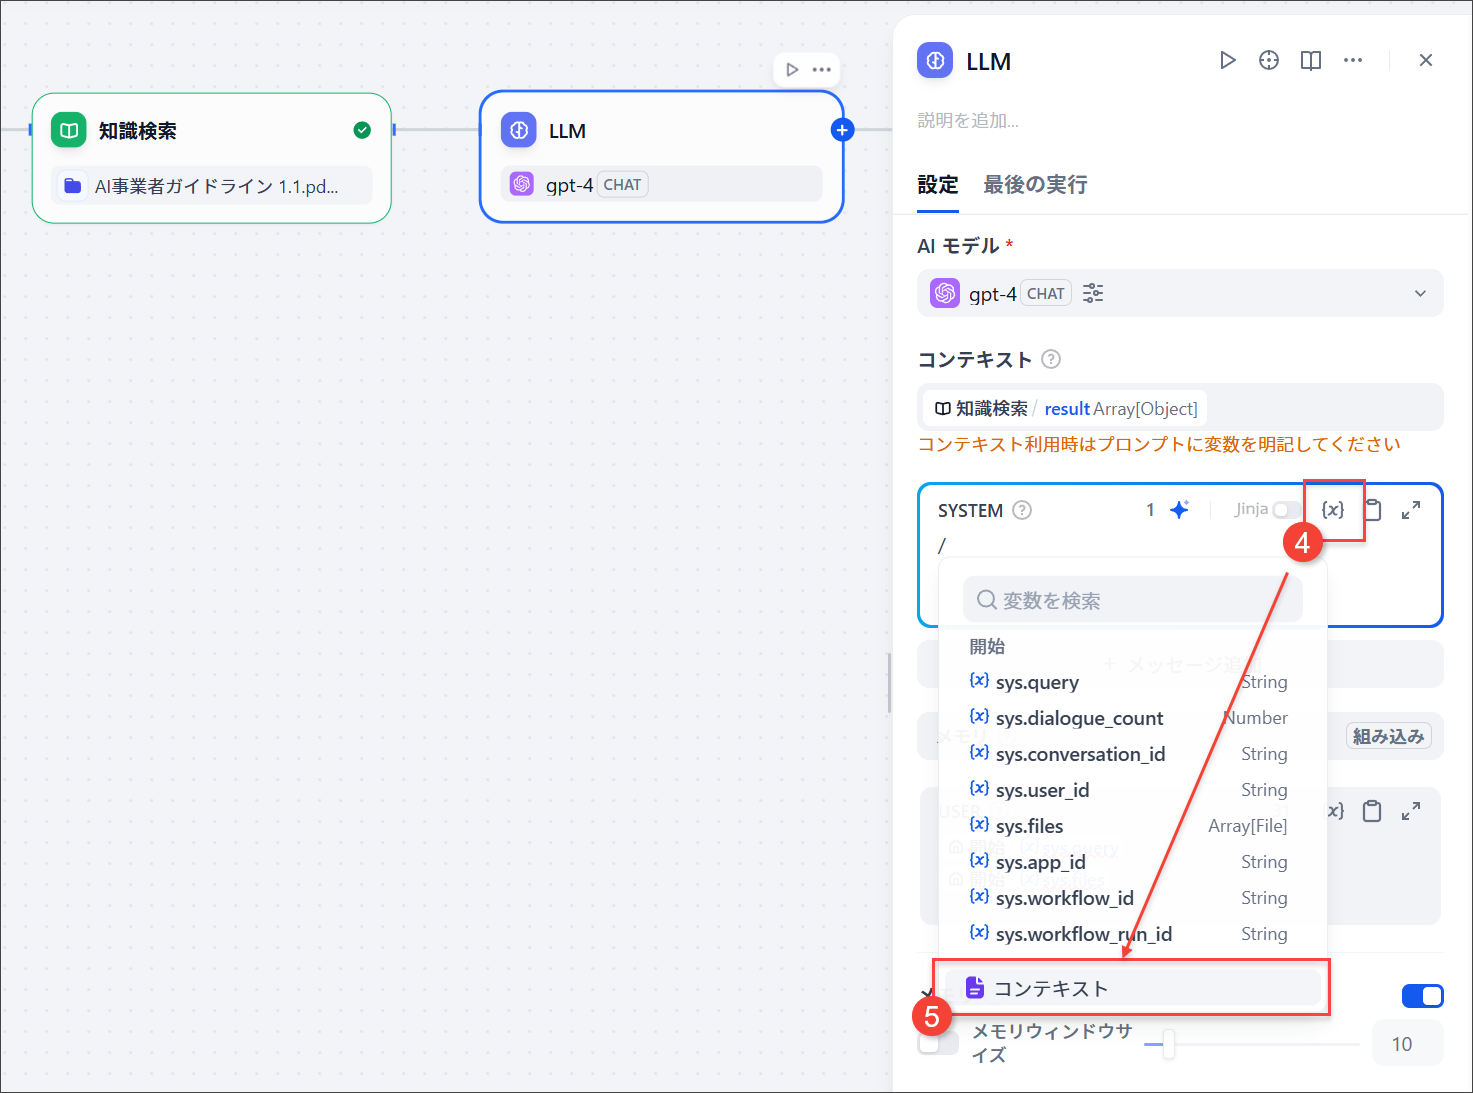Click the SYSTEM help question mark
The height and width of the screenshot is (1093, 1473).
tap(1022, 510)
